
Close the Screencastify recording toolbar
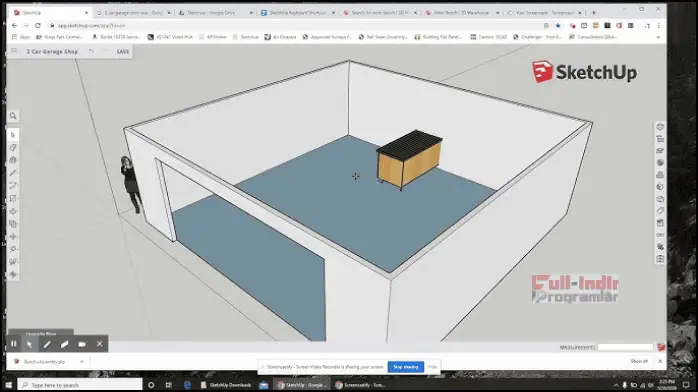pos(100,344)
